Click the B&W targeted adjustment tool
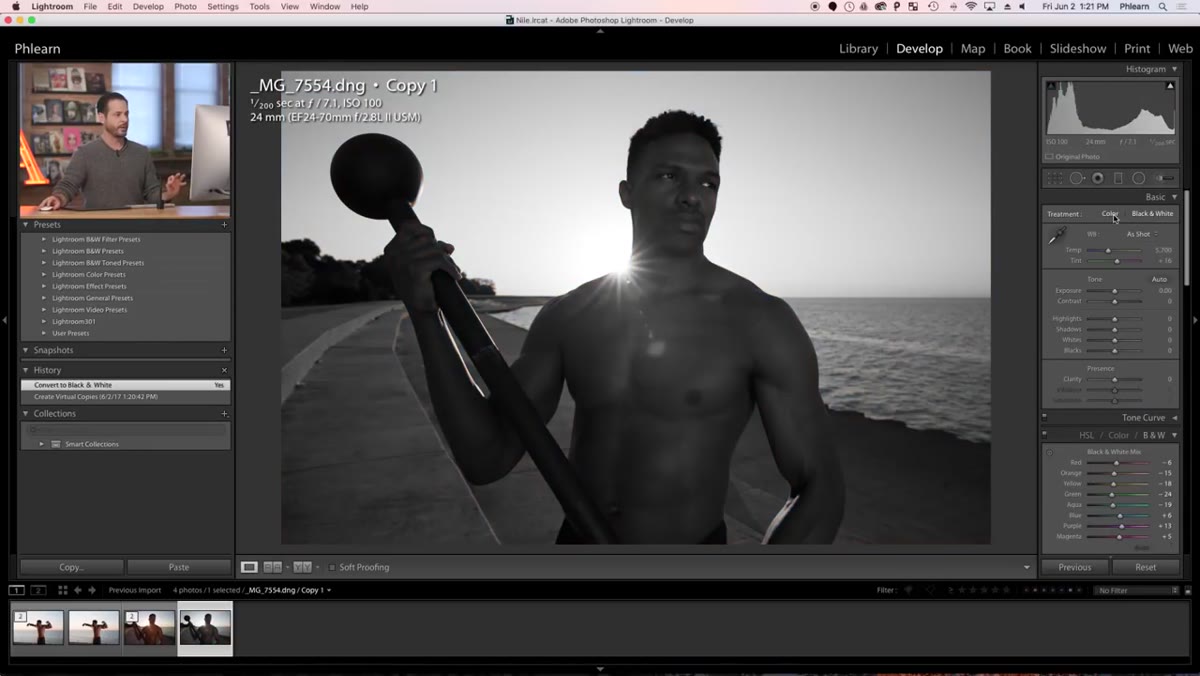Image resolution: width=1200 pixels, height=676 pixels. click(x=1050, y=453)
